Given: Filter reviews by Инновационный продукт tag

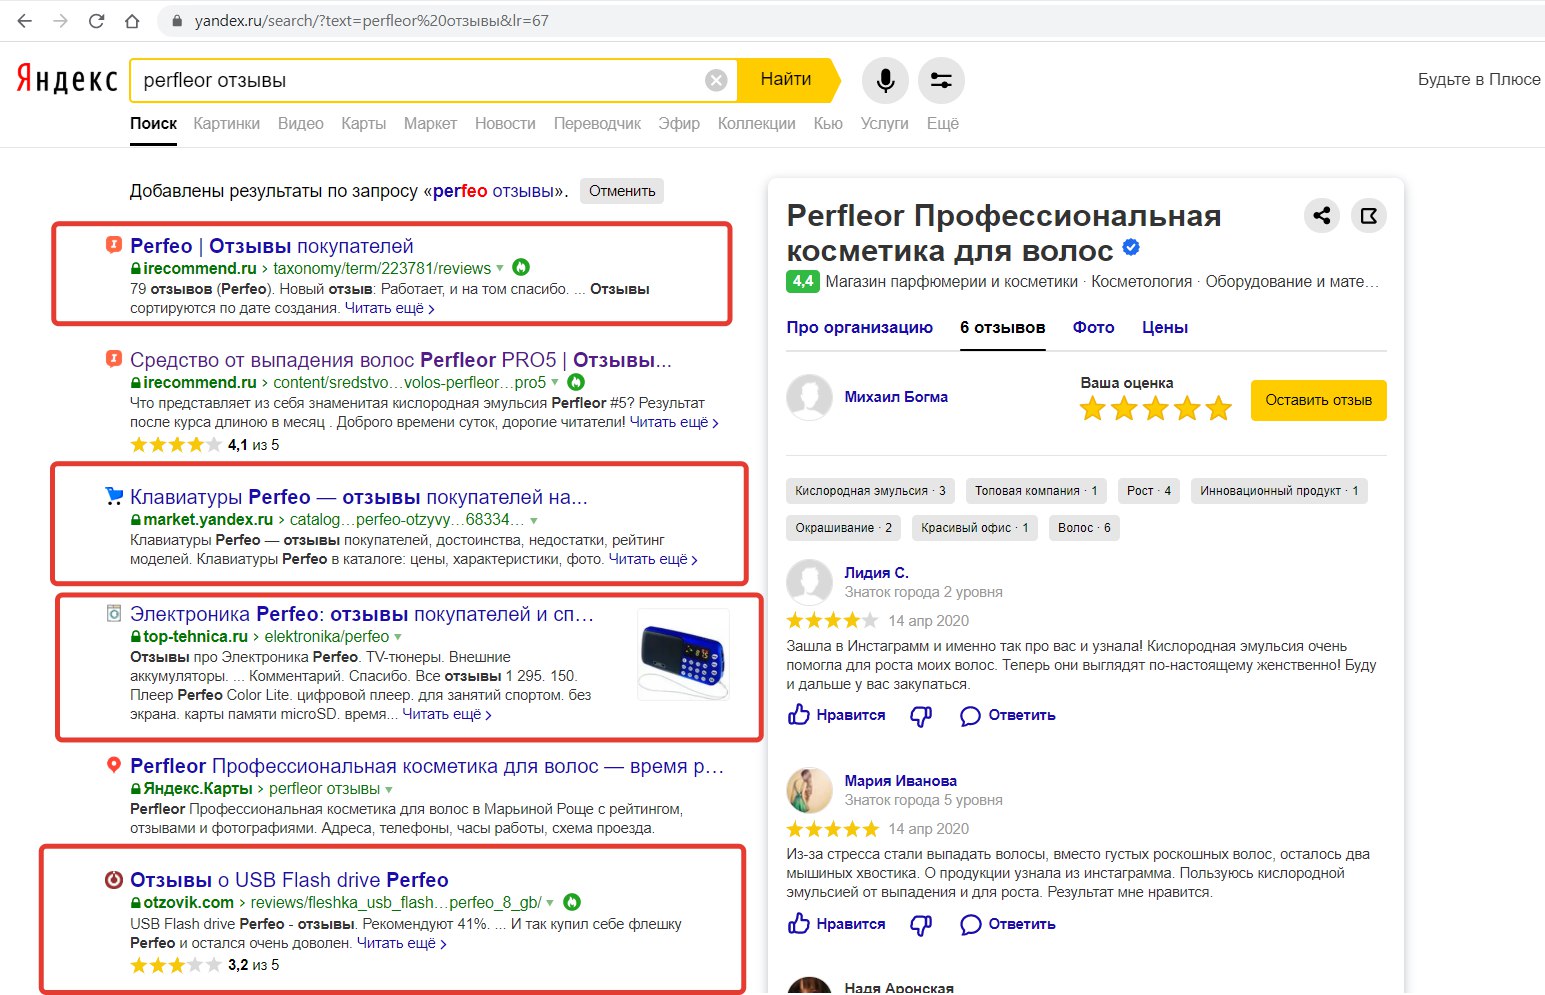Looking at the screenshot, I should 1279,491.
